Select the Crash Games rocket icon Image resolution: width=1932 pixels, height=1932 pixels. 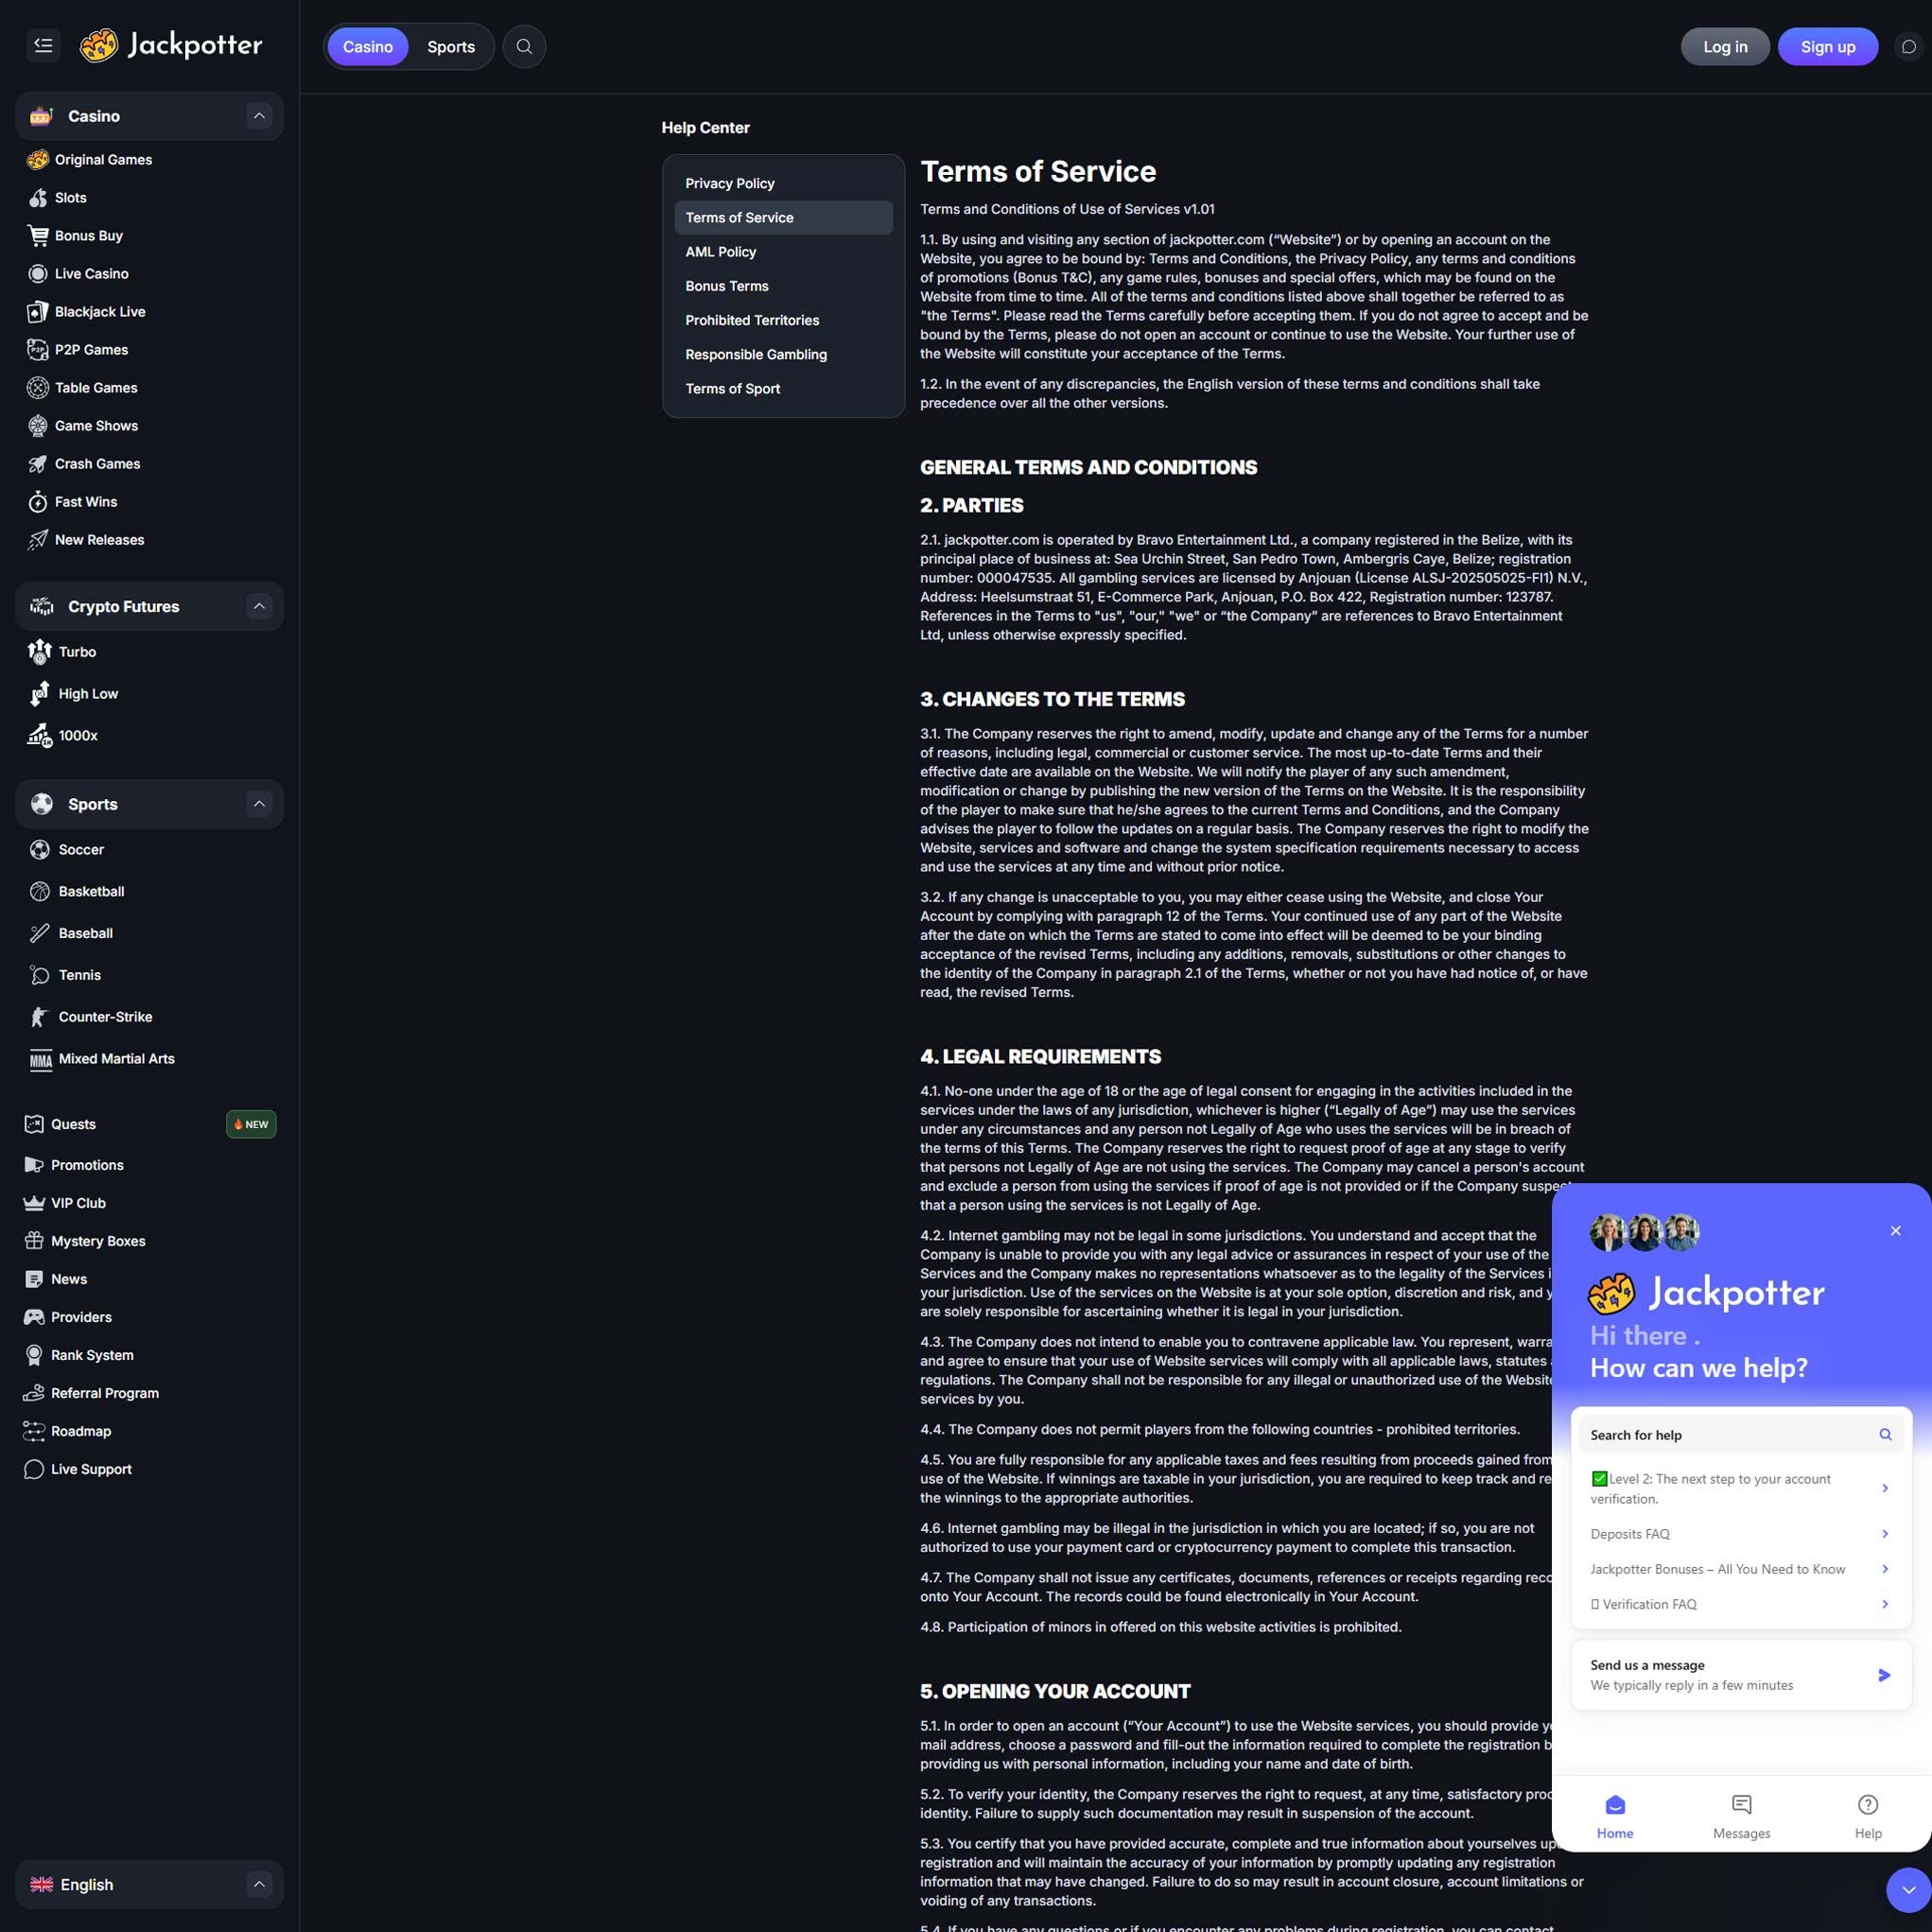[x=38, y=464]
